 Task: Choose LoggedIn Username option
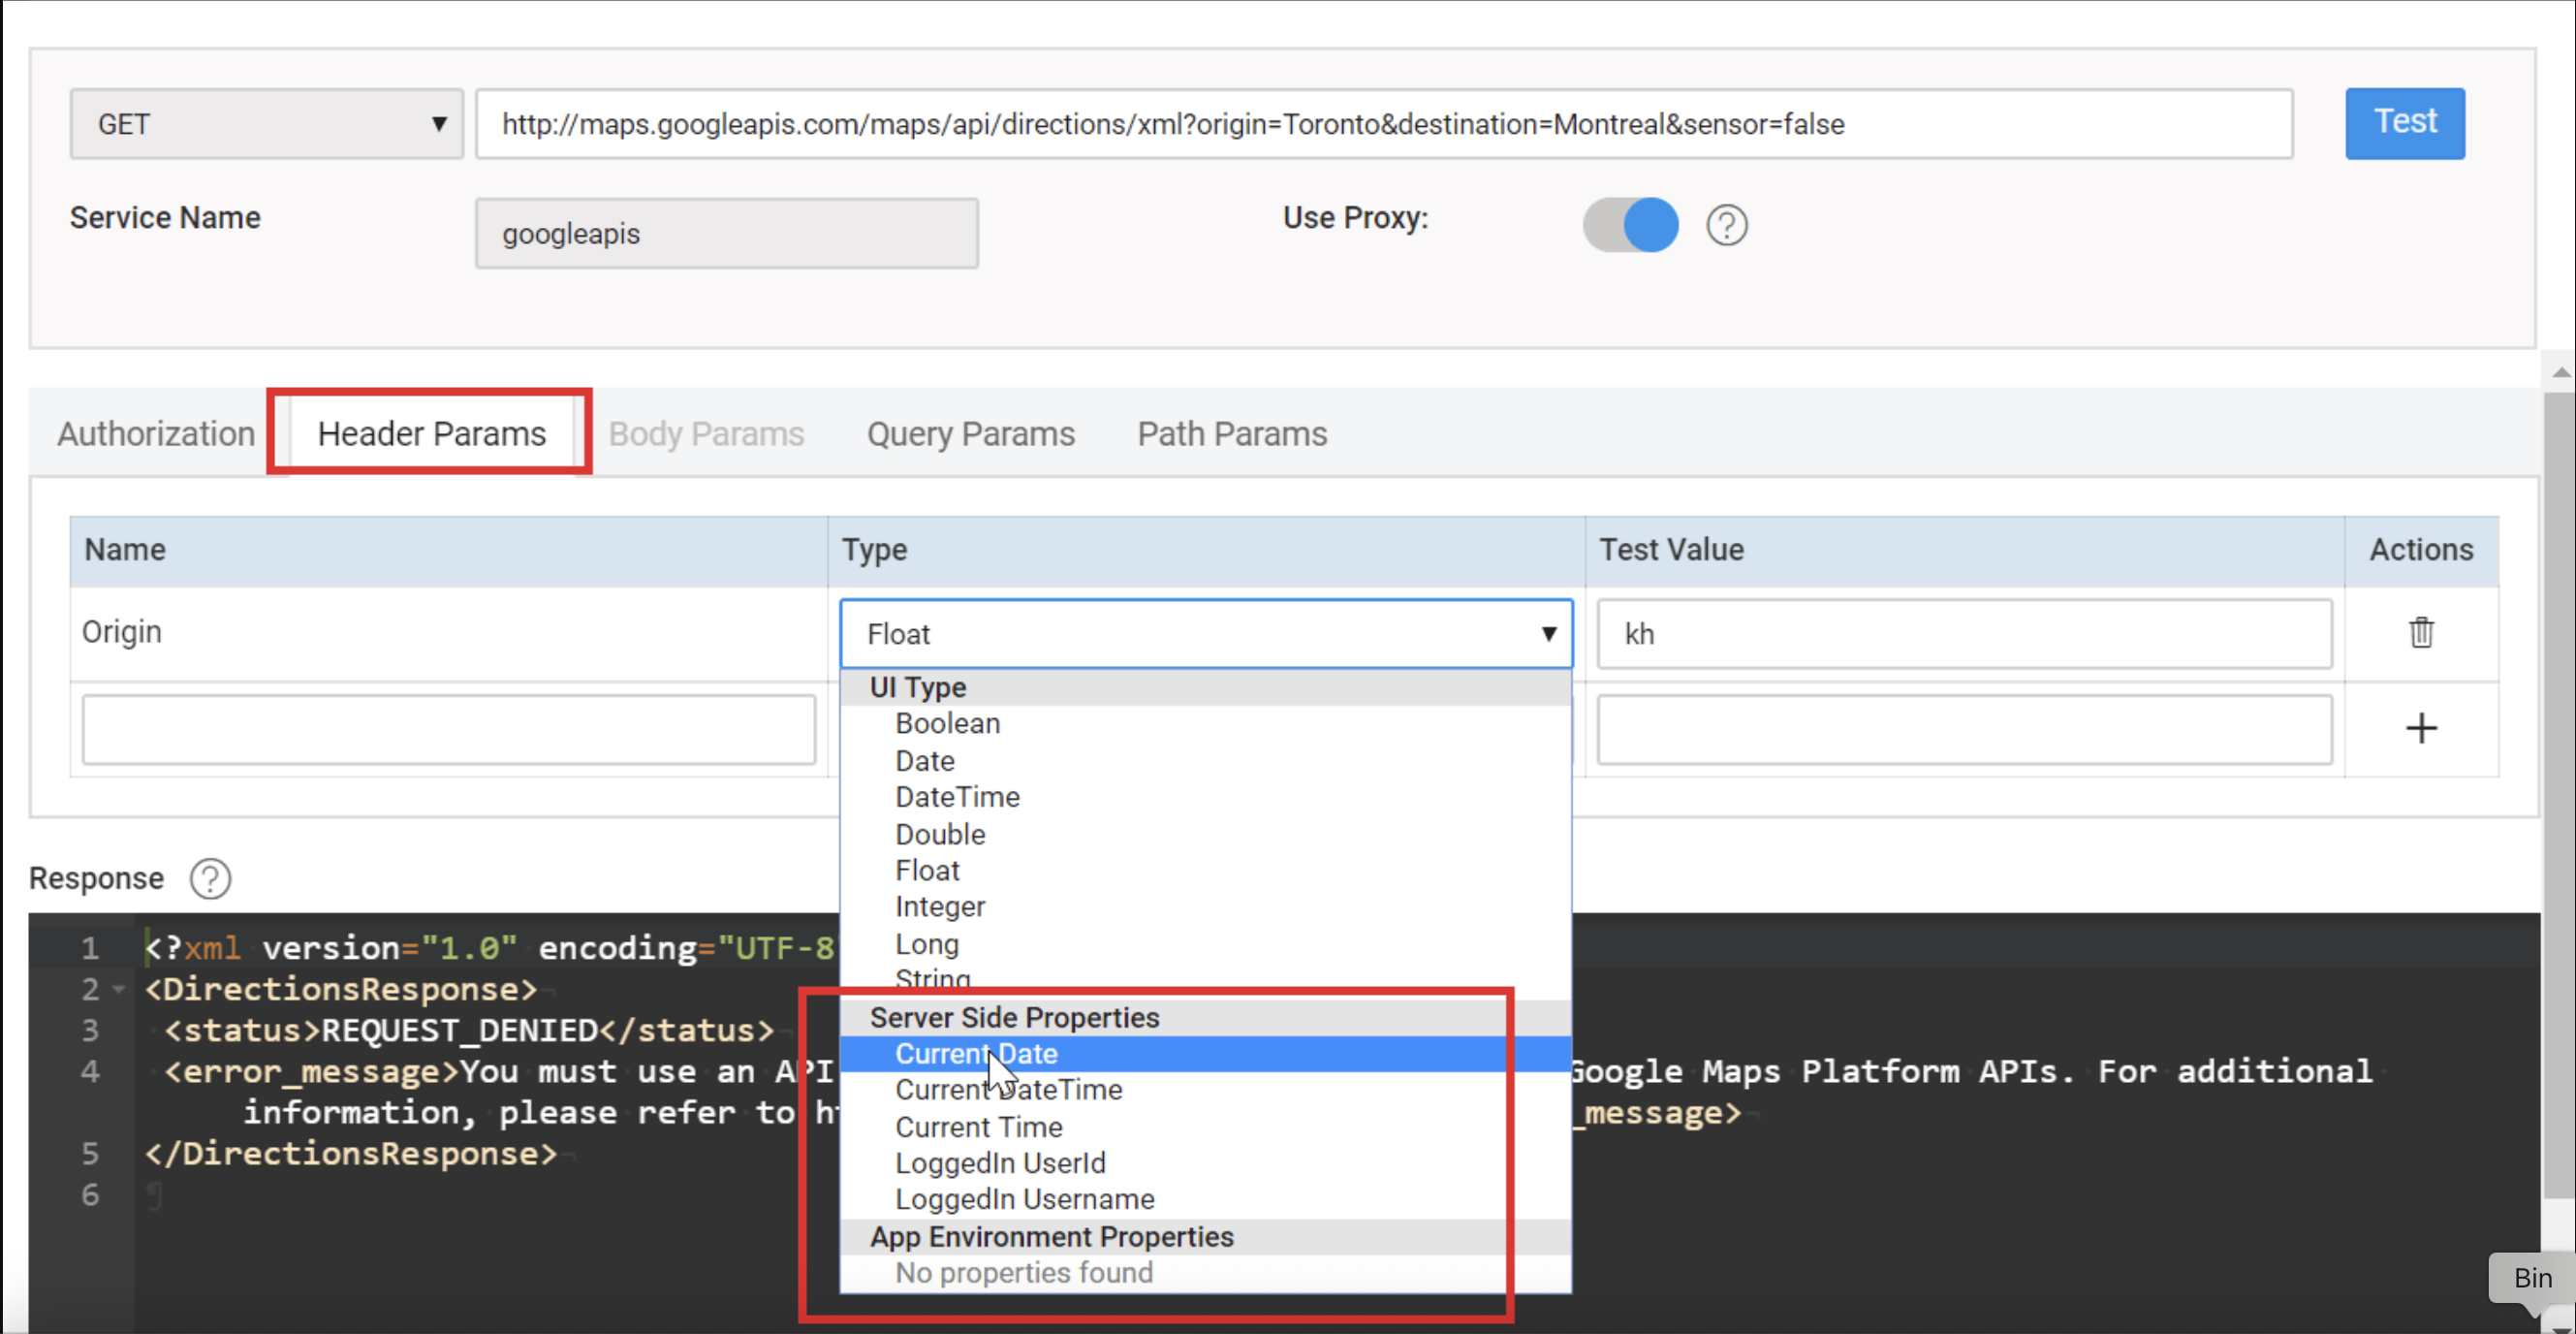click(1024, 1198)
